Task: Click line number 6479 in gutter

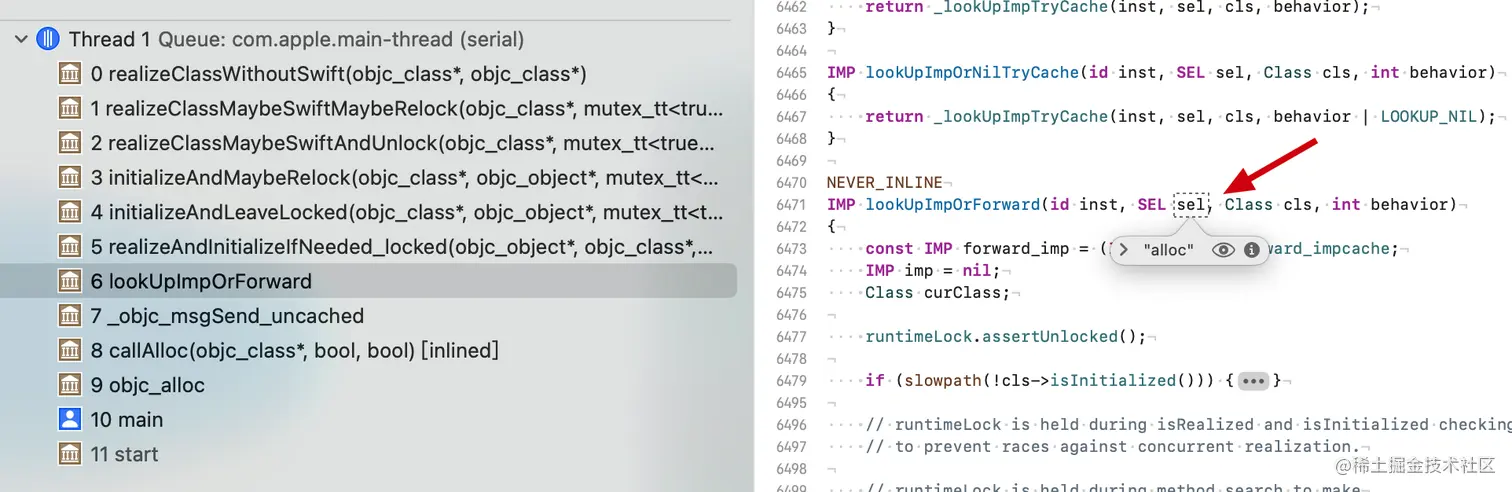Action: click(x=791, y=380)
